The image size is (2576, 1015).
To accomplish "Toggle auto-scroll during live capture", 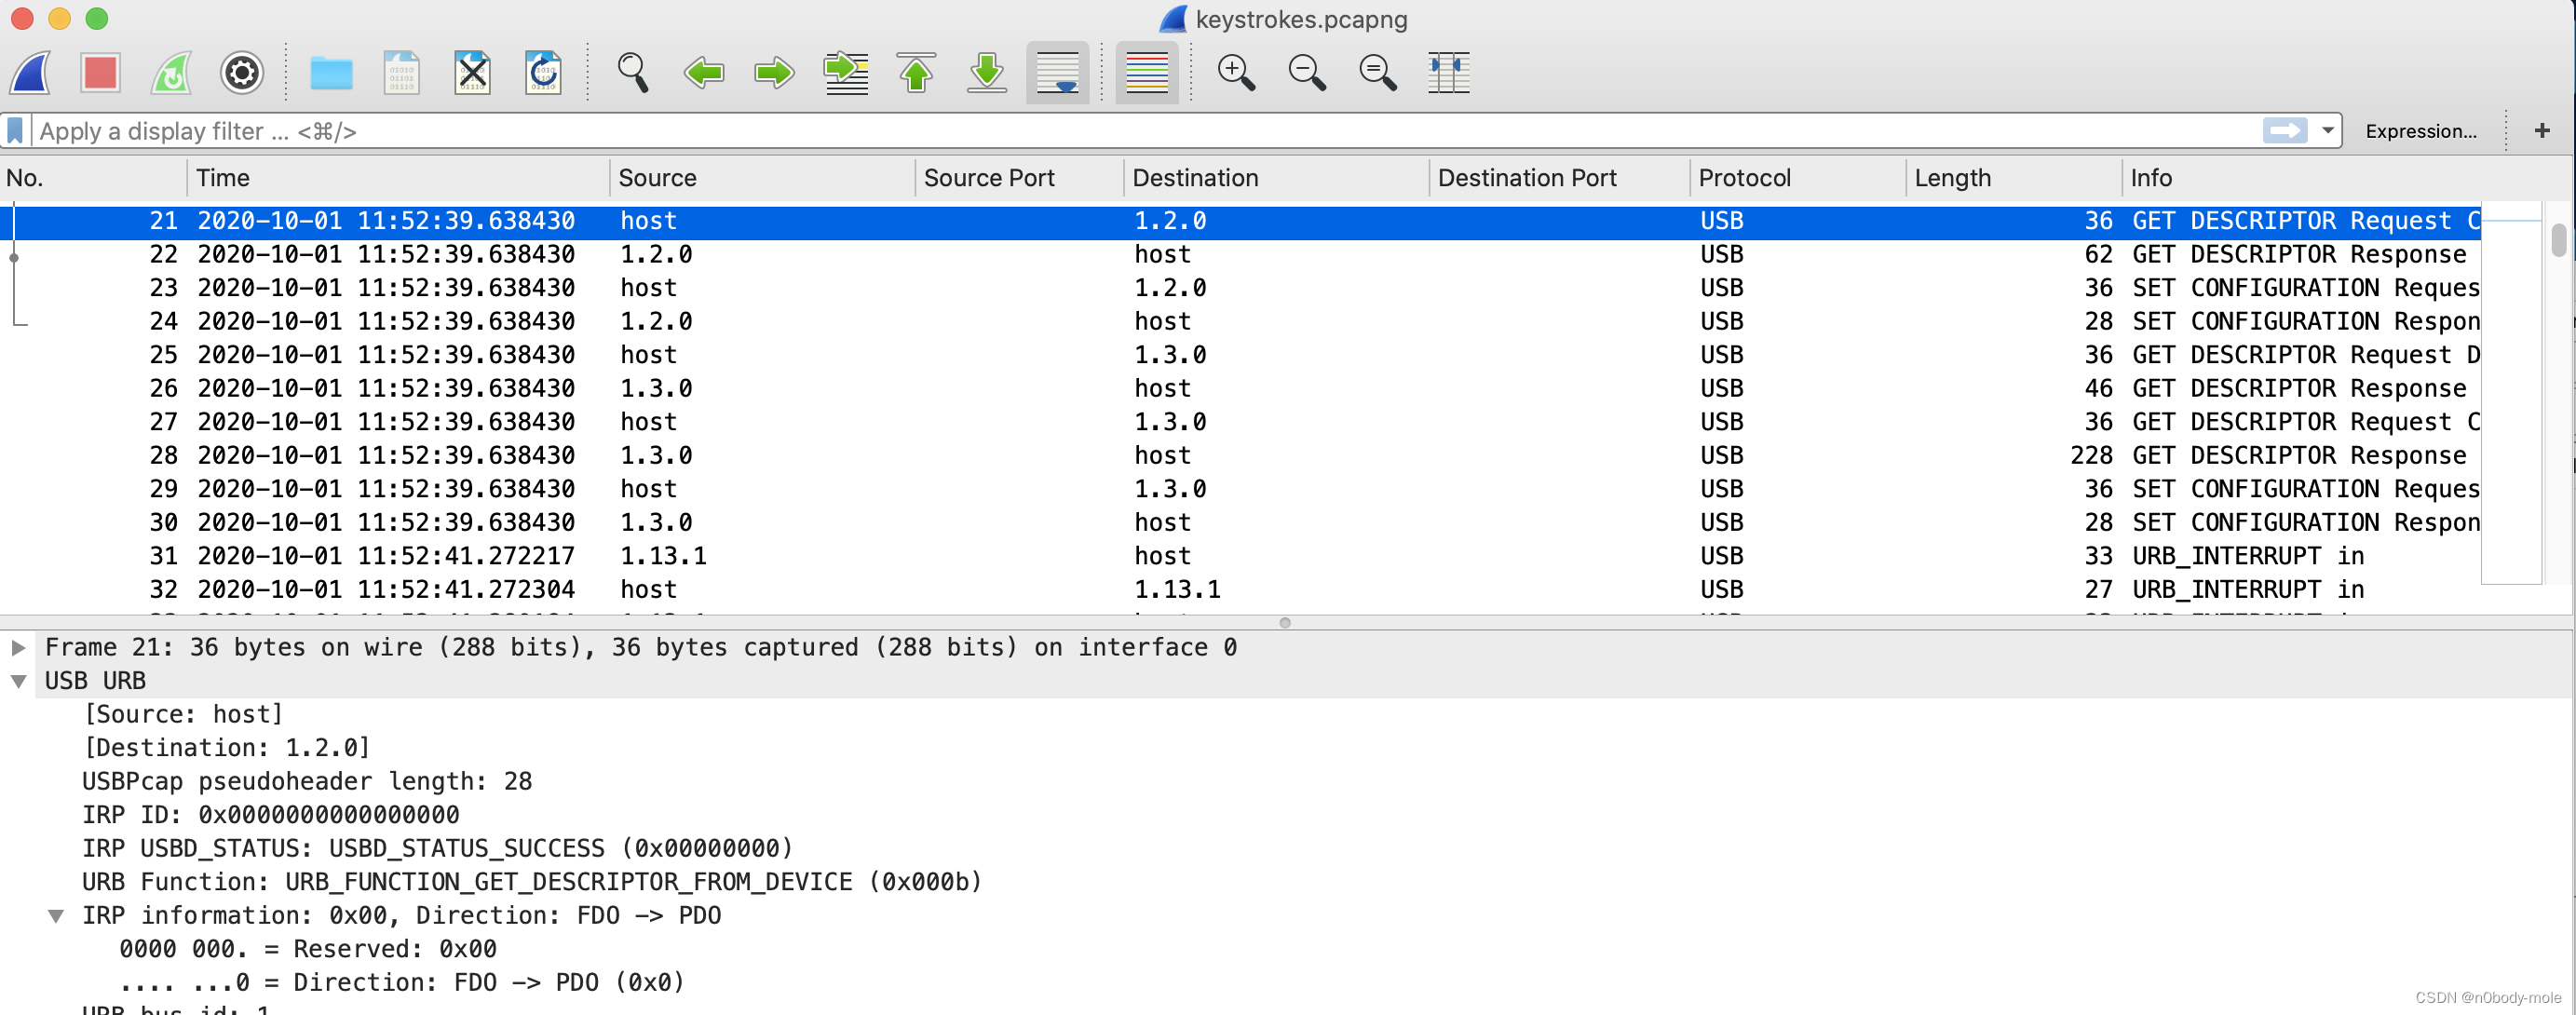I will [1057, 73].
